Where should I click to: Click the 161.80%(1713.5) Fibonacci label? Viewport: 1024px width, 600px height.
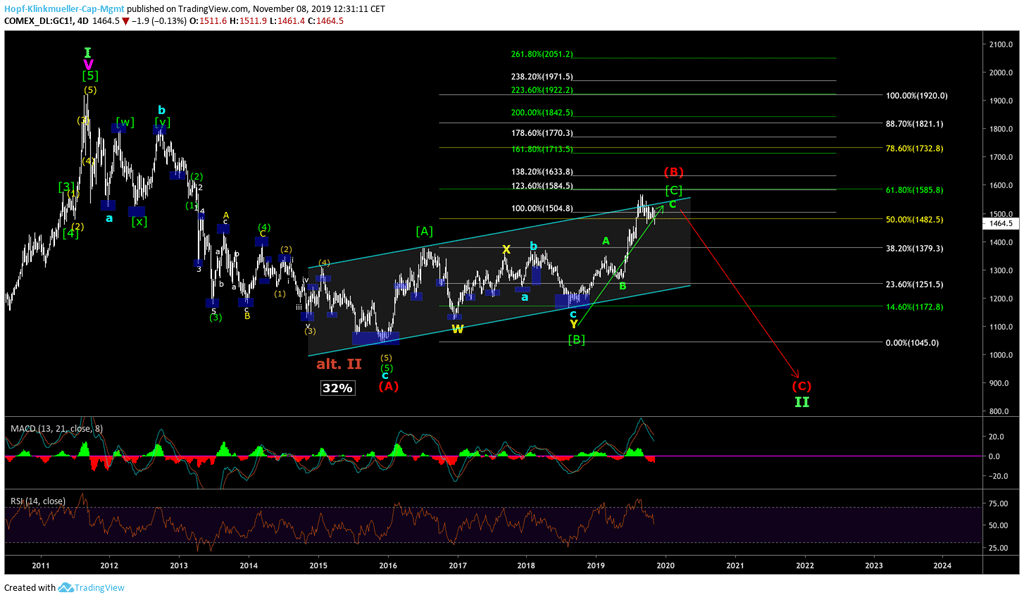[x=542, y=149]
